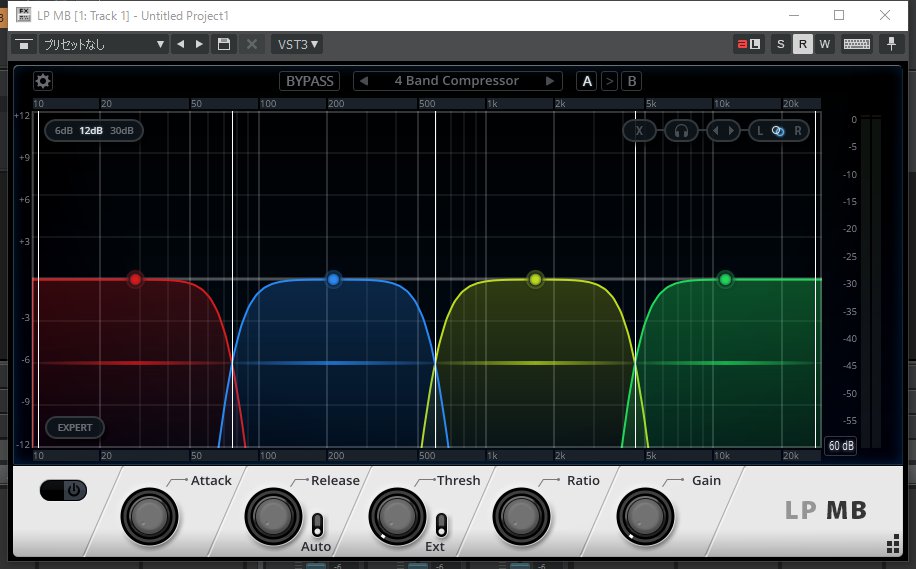Select state A
Viewport: 916px width, 569px height.
pyautogui.click(x=587, y=81)
